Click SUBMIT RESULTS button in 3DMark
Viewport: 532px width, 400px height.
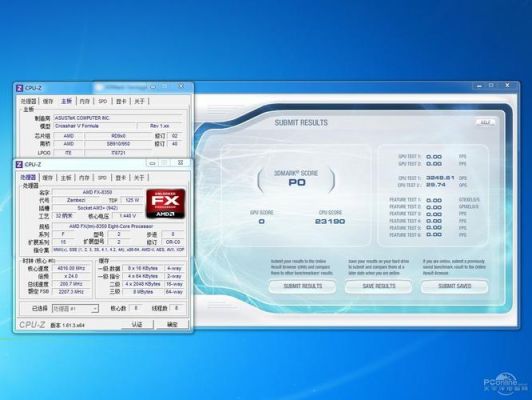(x=303, y=286)
